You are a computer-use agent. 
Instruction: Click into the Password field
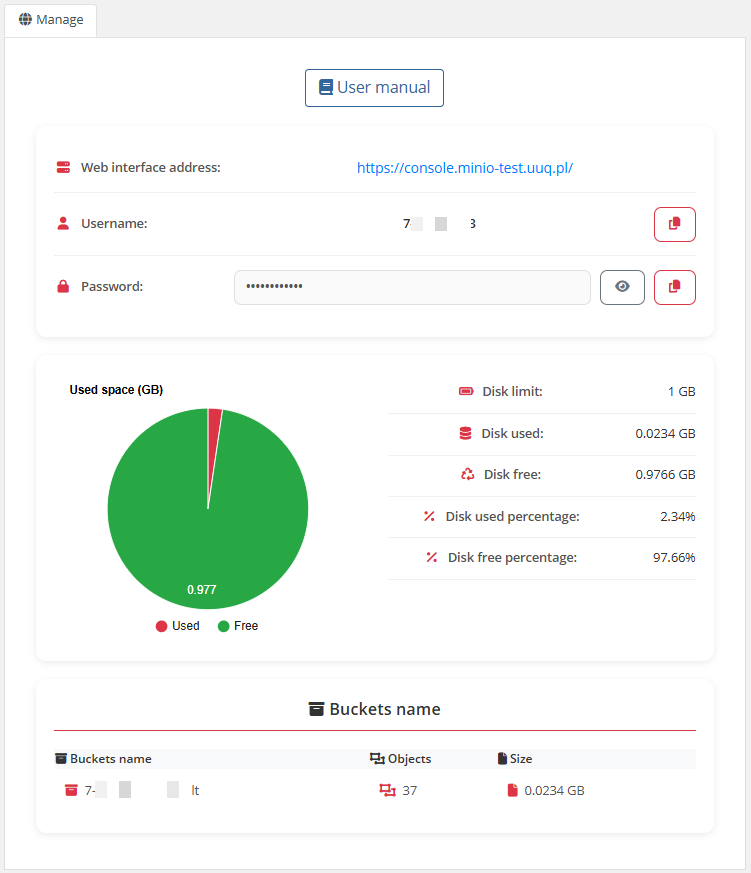412,287
